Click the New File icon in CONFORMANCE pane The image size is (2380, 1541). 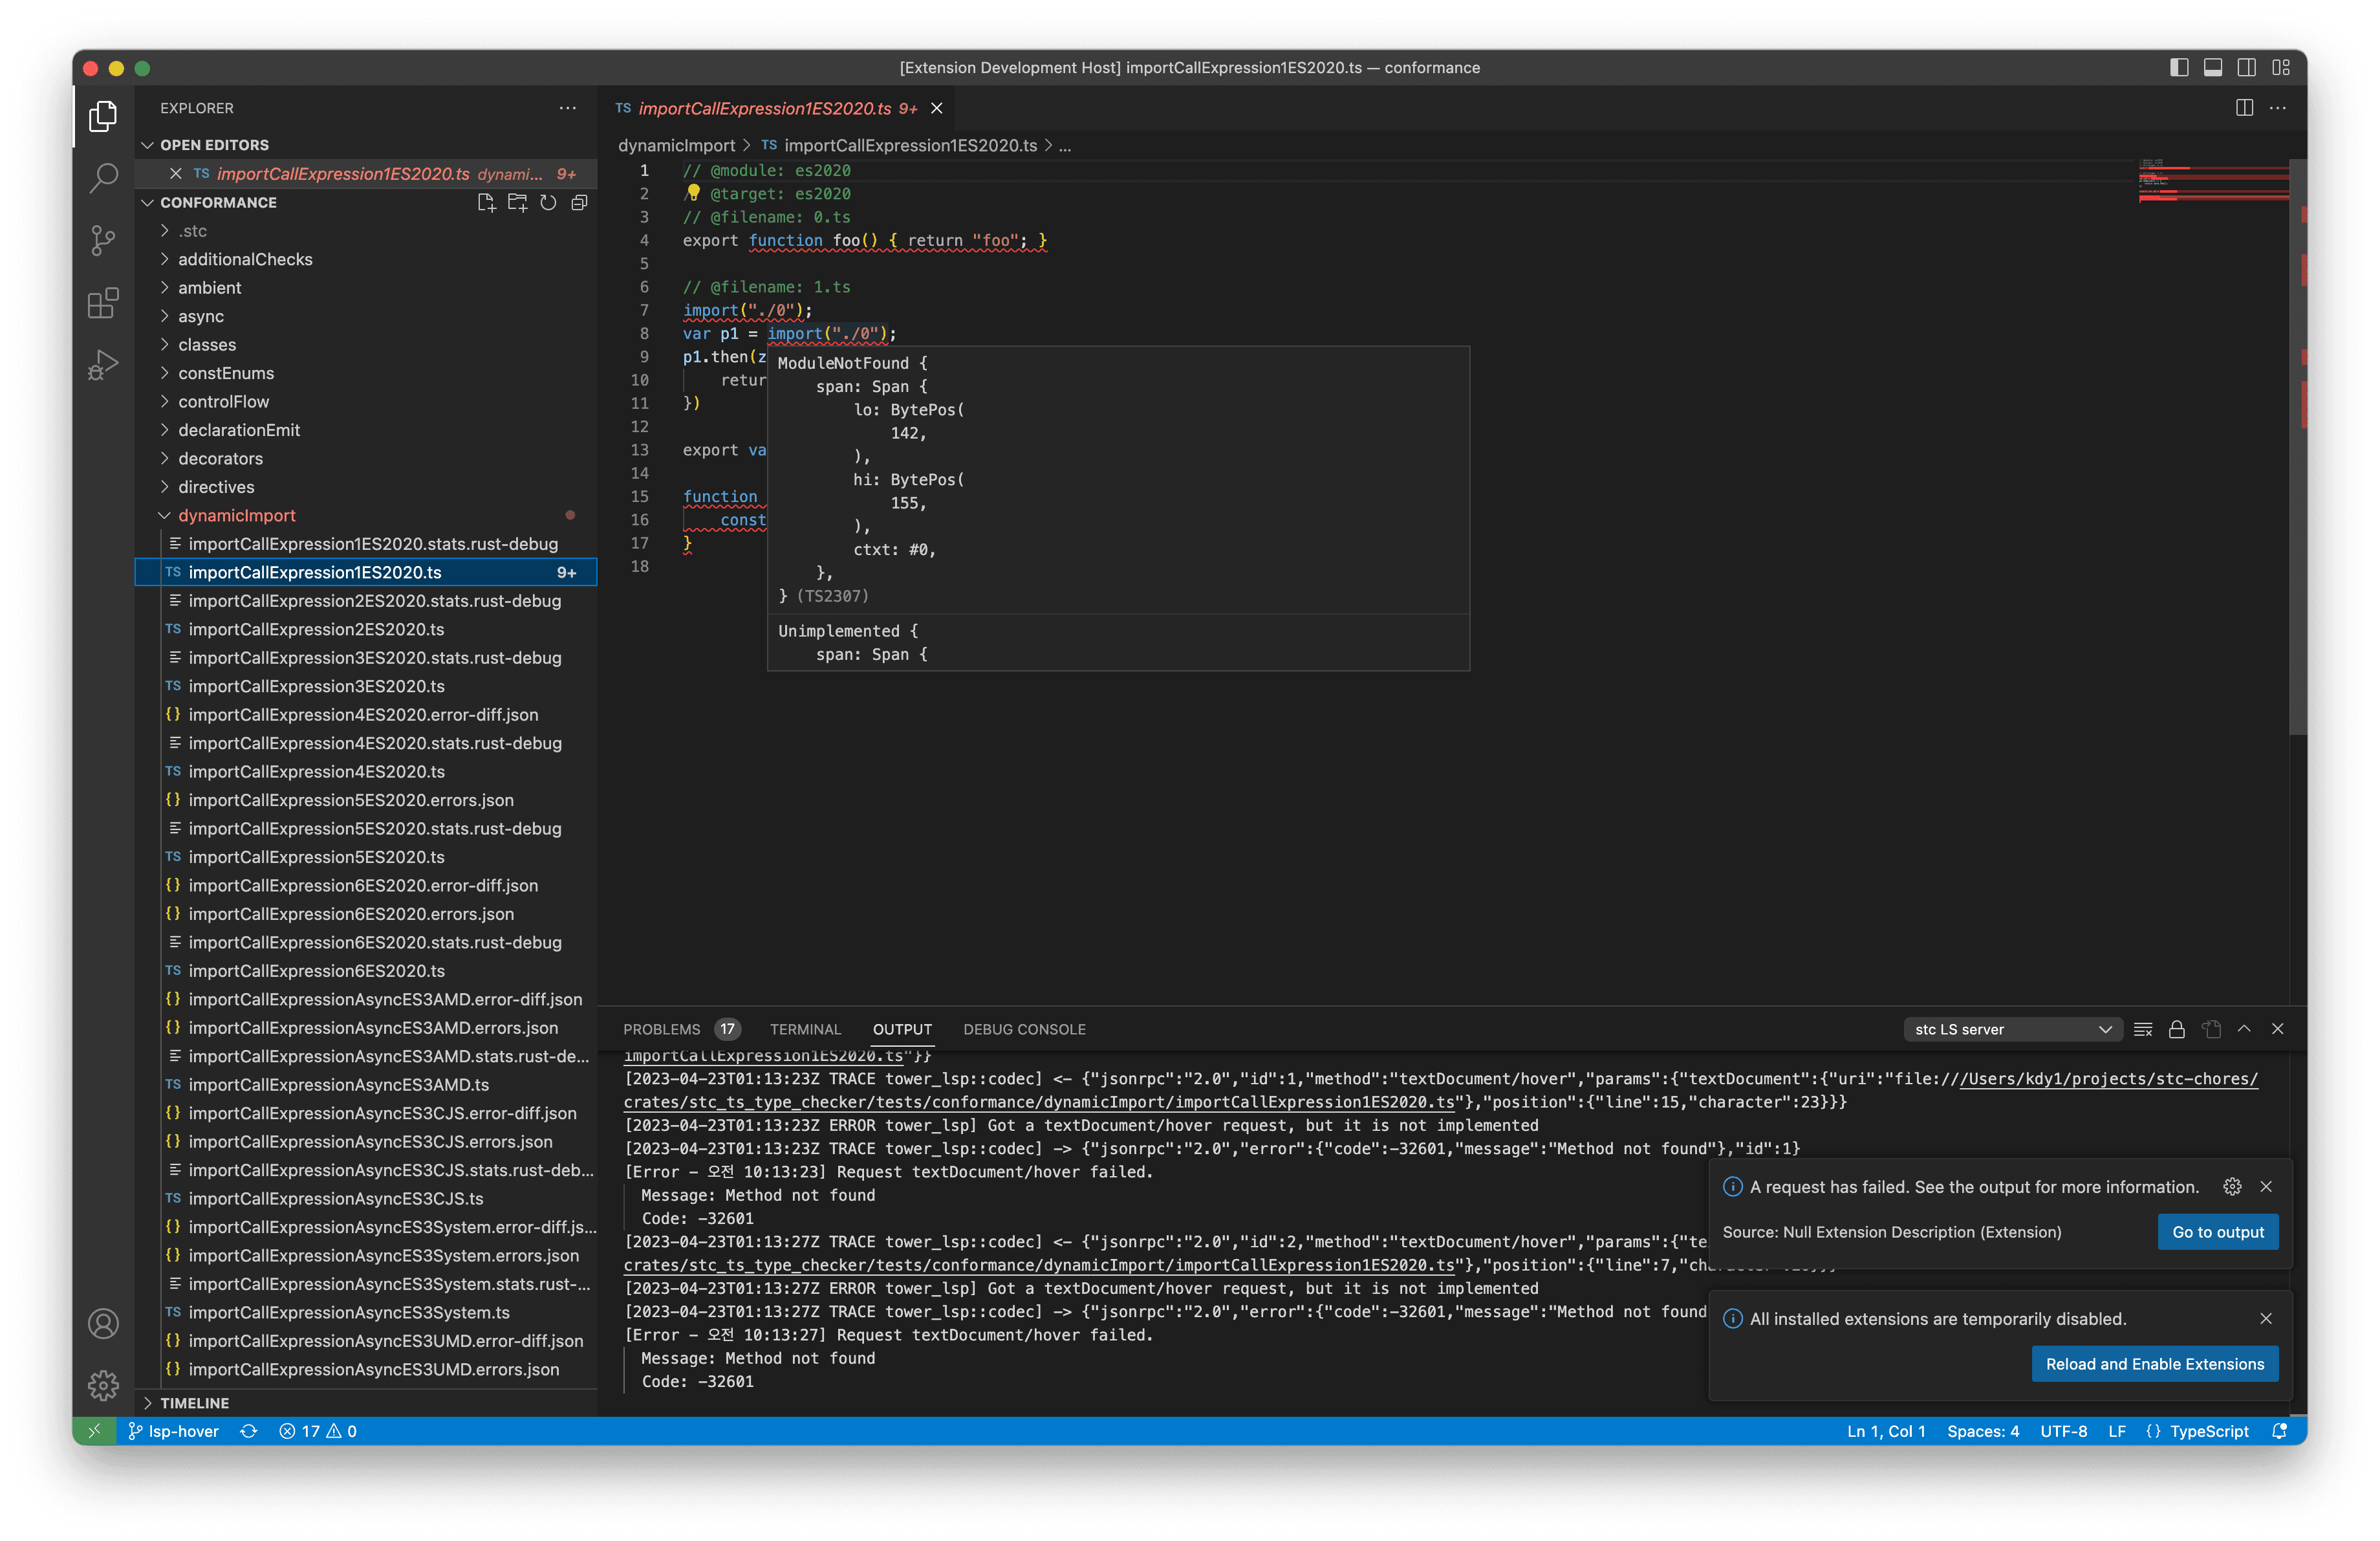coord(487,202)
